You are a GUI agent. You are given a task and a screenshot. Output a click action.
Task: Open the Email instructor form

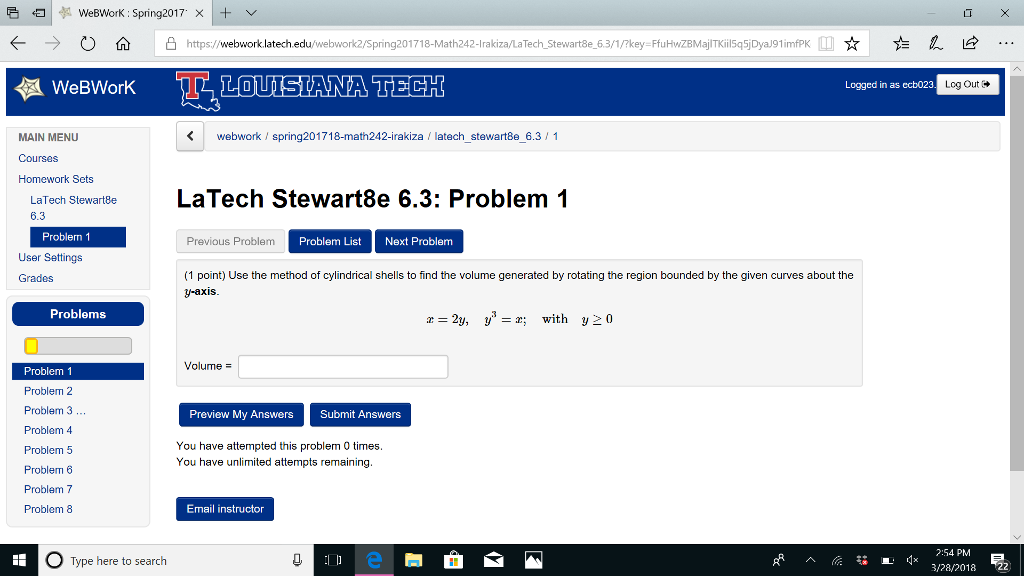tap(224, 508)
